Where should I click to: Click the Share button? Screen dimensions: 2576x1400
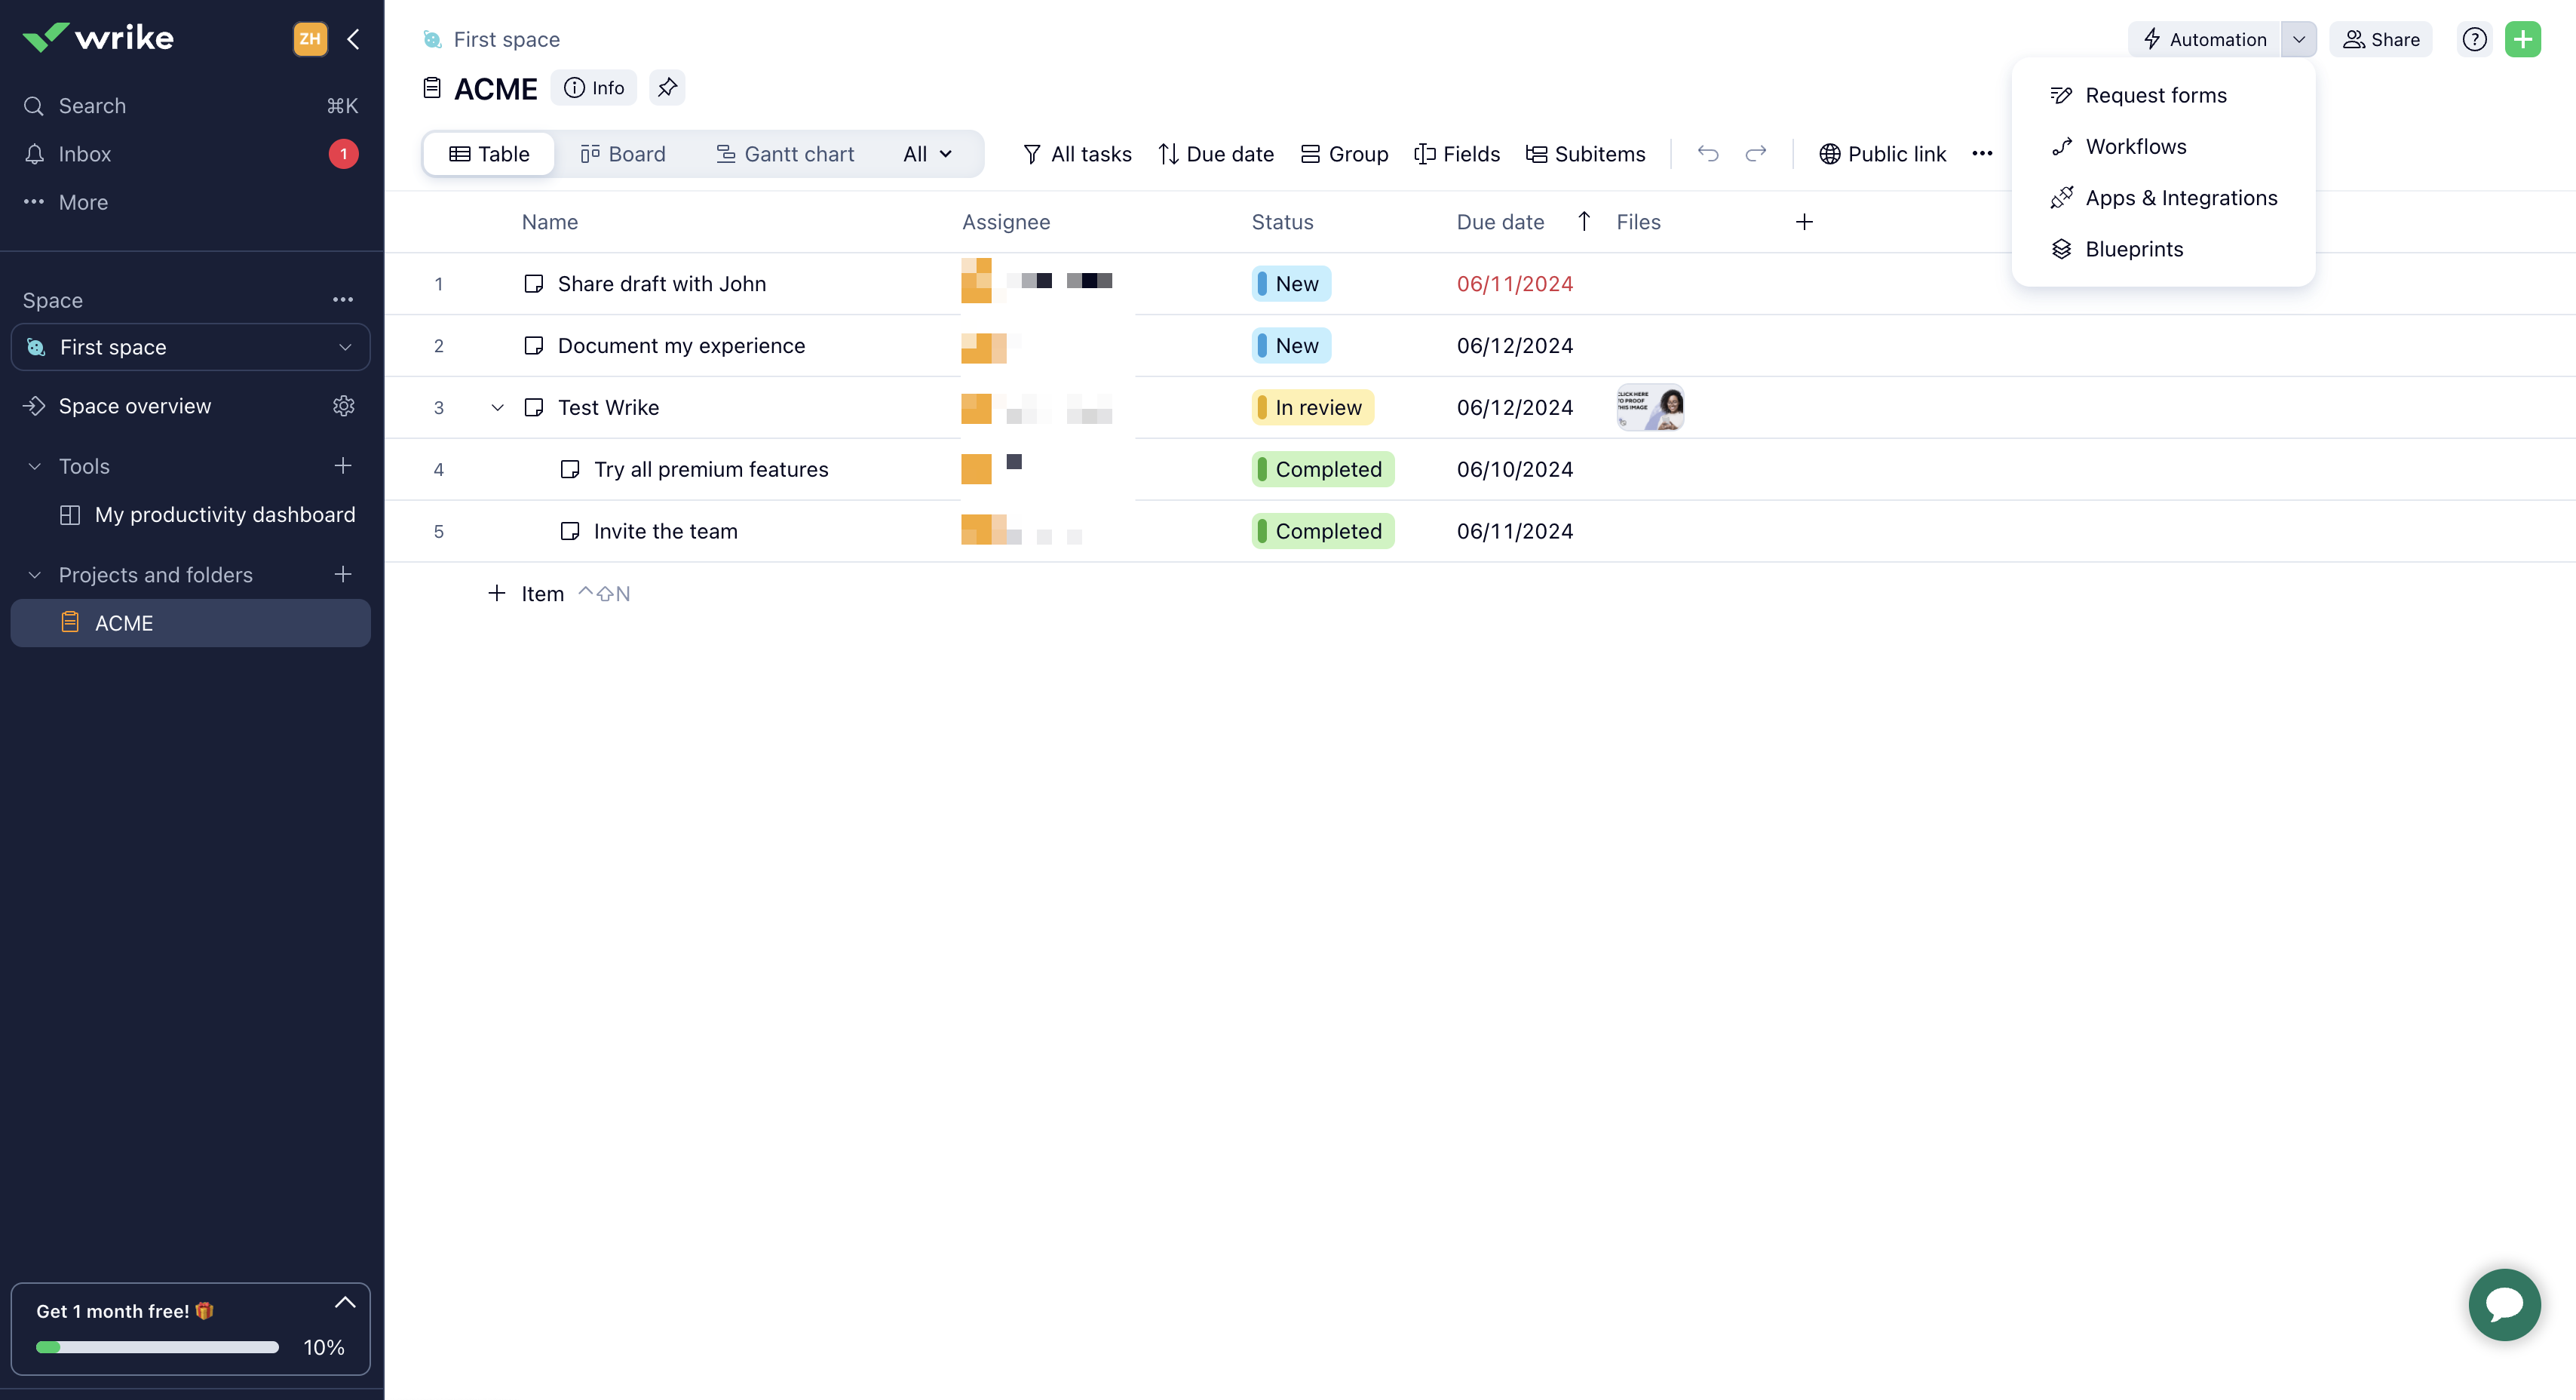point(2381,39)
